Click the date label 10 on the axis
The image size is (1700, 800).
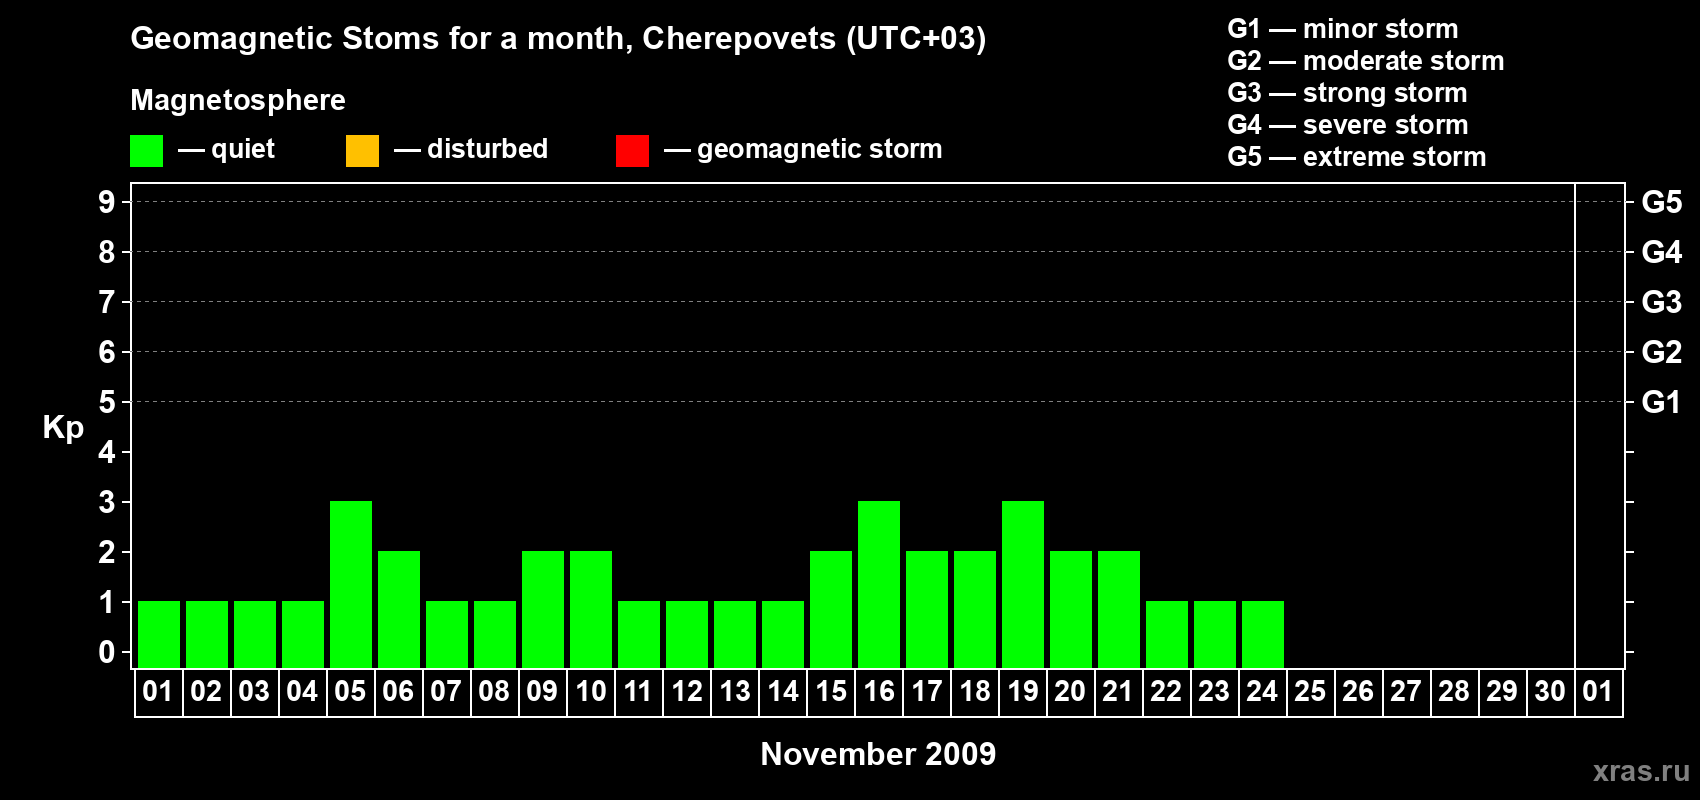coord(591,692)
